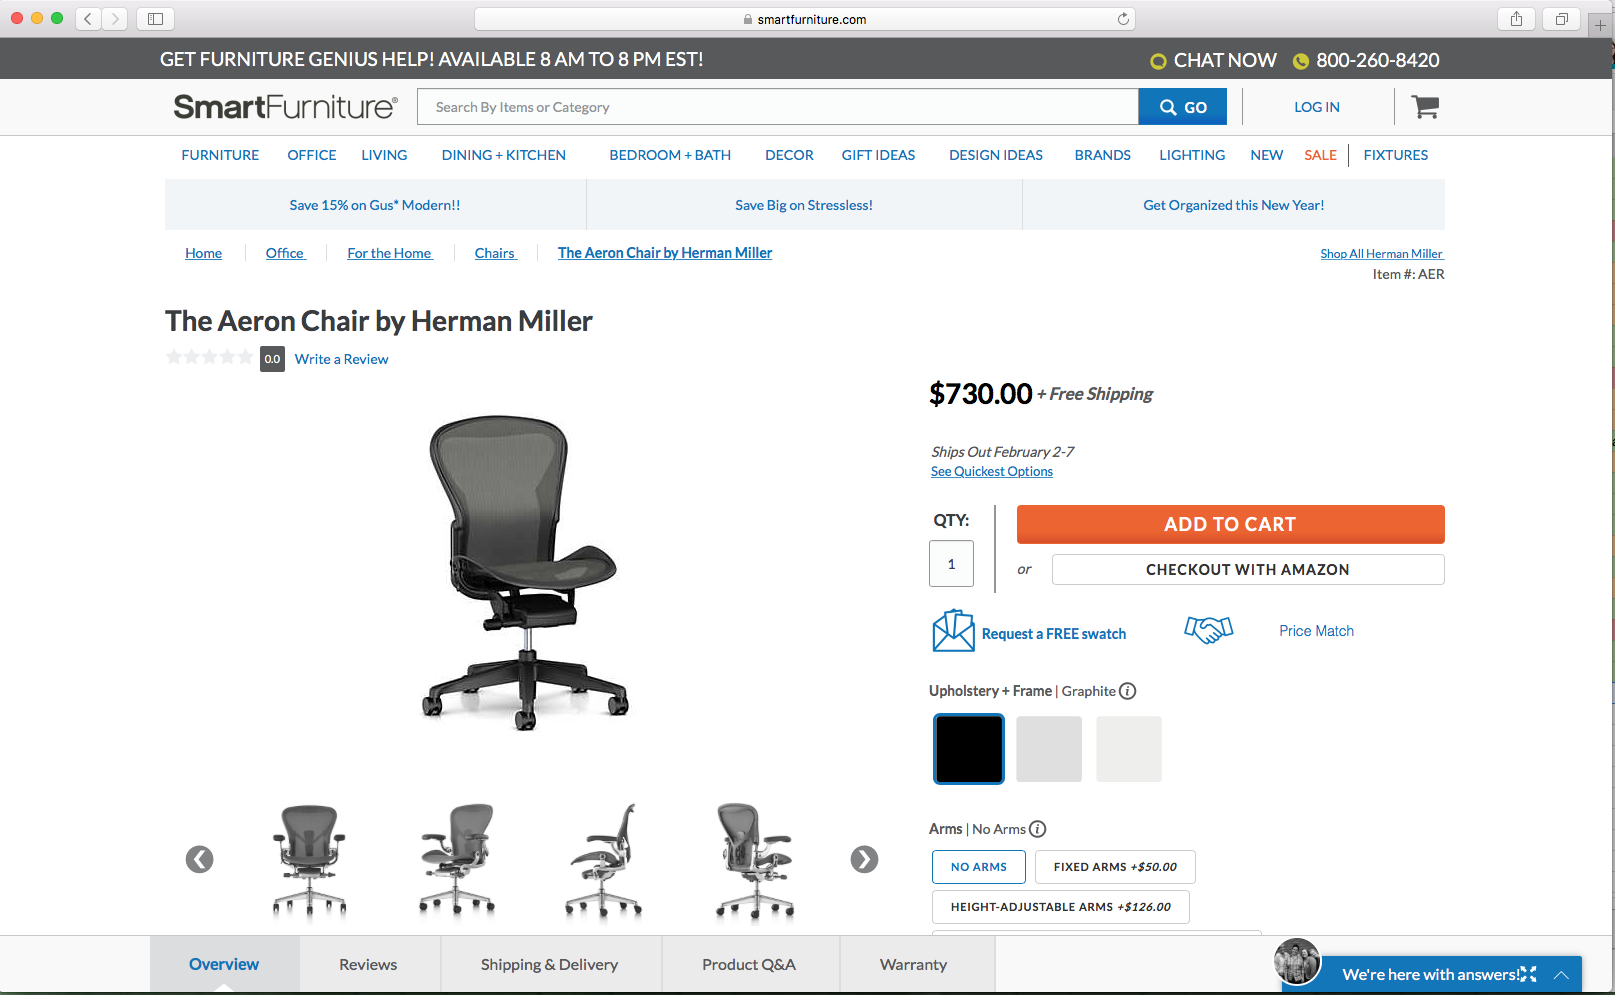
Task: Advance the thumbnail carousel with the right arrow
Action: pos(864,859)
